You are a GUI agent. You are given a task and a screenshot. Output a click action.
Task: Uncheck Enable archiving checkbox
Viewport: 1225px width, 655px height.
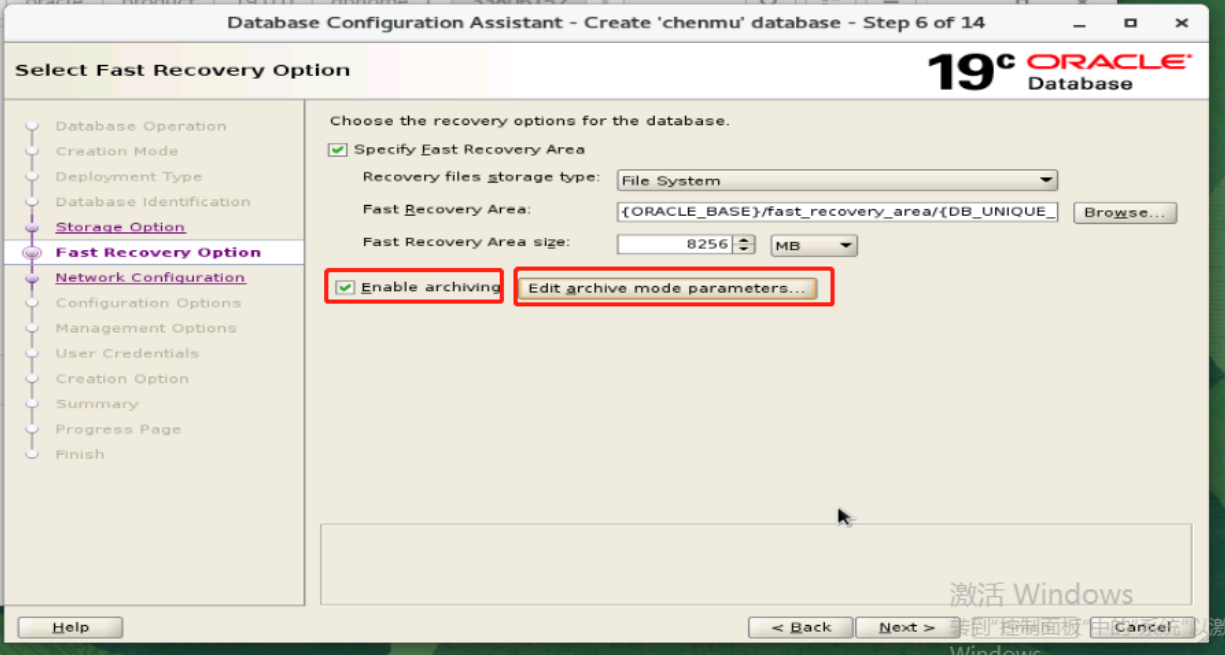coord(345,288)
